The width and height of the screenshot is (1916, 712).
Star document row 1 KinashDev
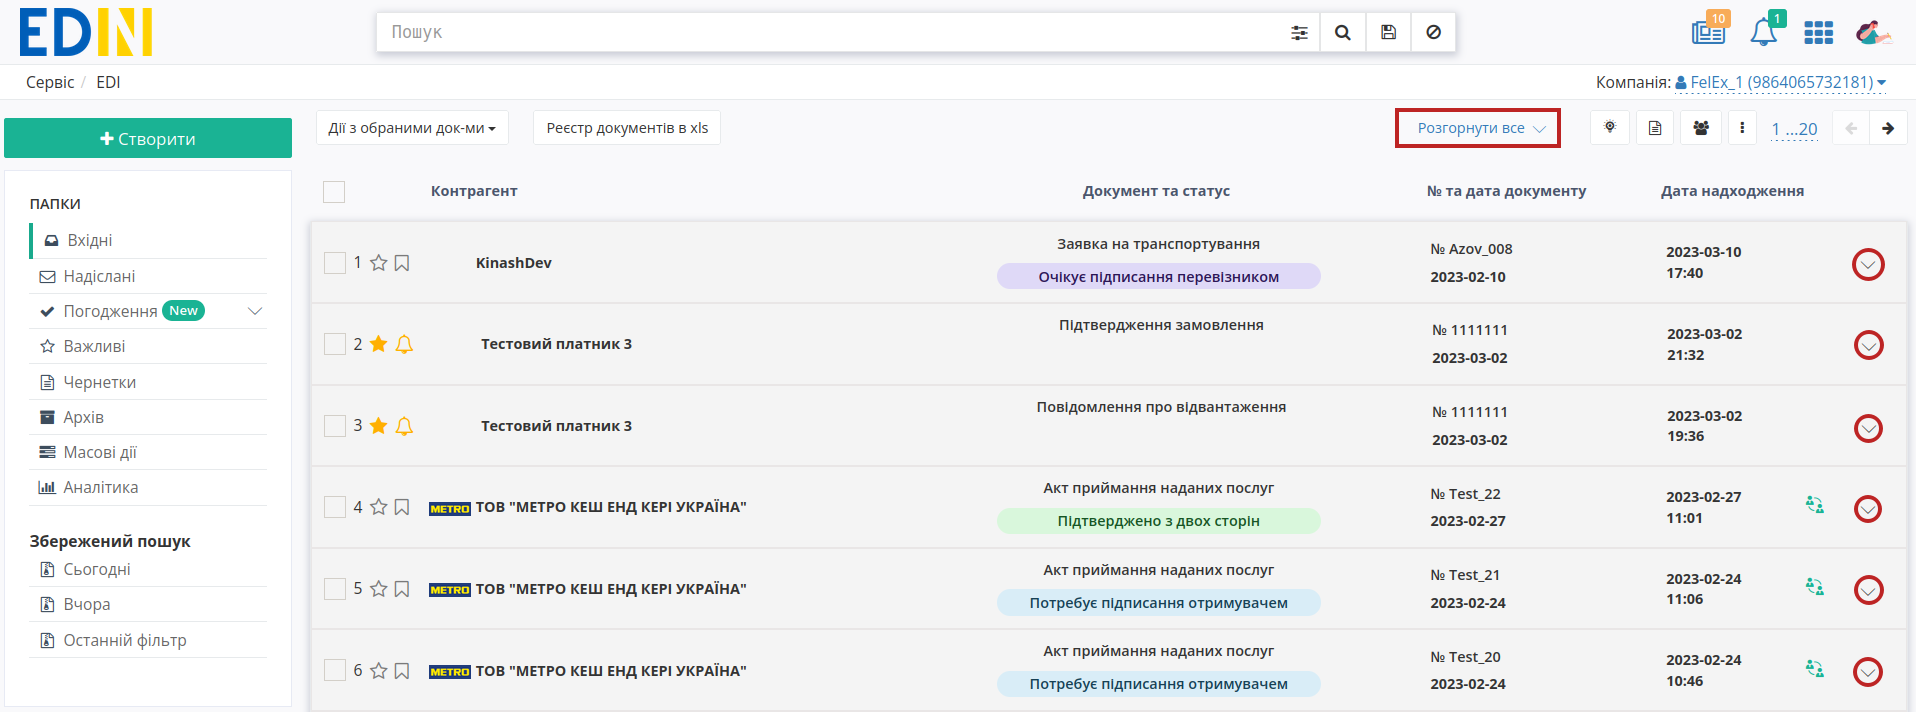[x=378, y=263]
